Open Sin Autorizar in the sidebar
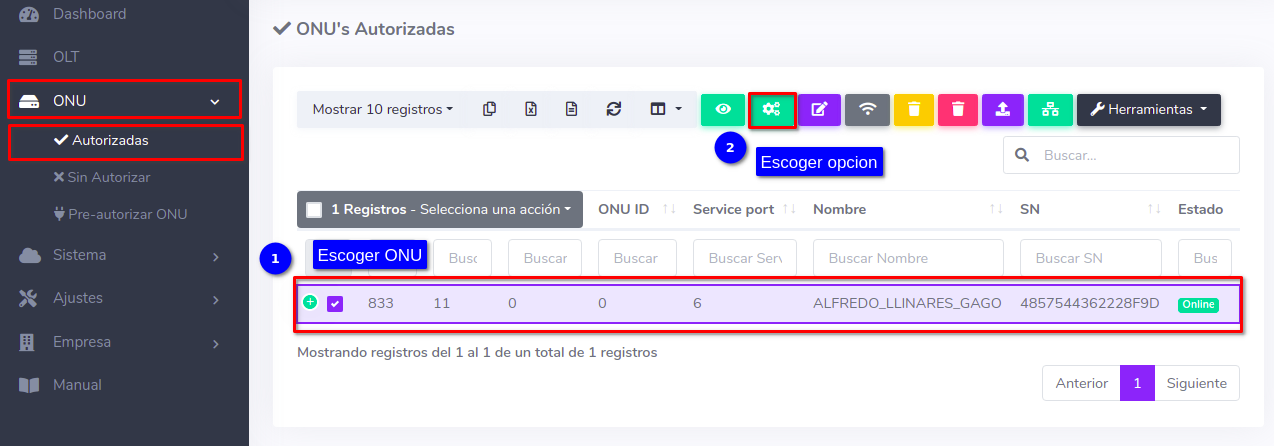Image resolution: width=1274 pixels, height=446 pixels. 108,177
